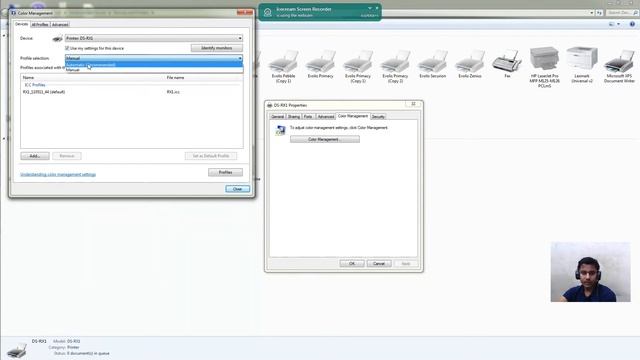The image size is (640, 360).
Task: Expand the view options arrow in Explorer toolbar
Action: tap(618, 24)
